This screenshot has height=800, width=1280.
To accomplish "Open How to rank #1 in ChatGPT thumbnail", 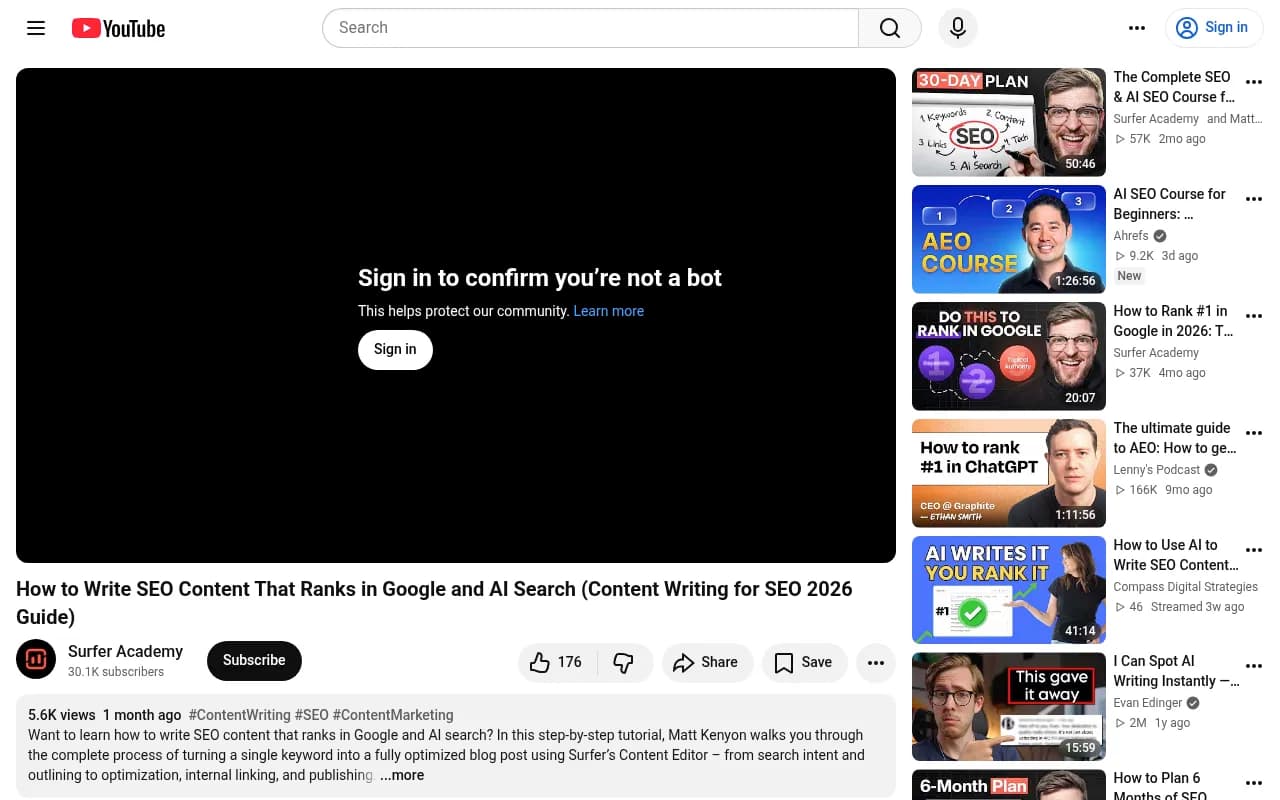I will pos(1008,473).
